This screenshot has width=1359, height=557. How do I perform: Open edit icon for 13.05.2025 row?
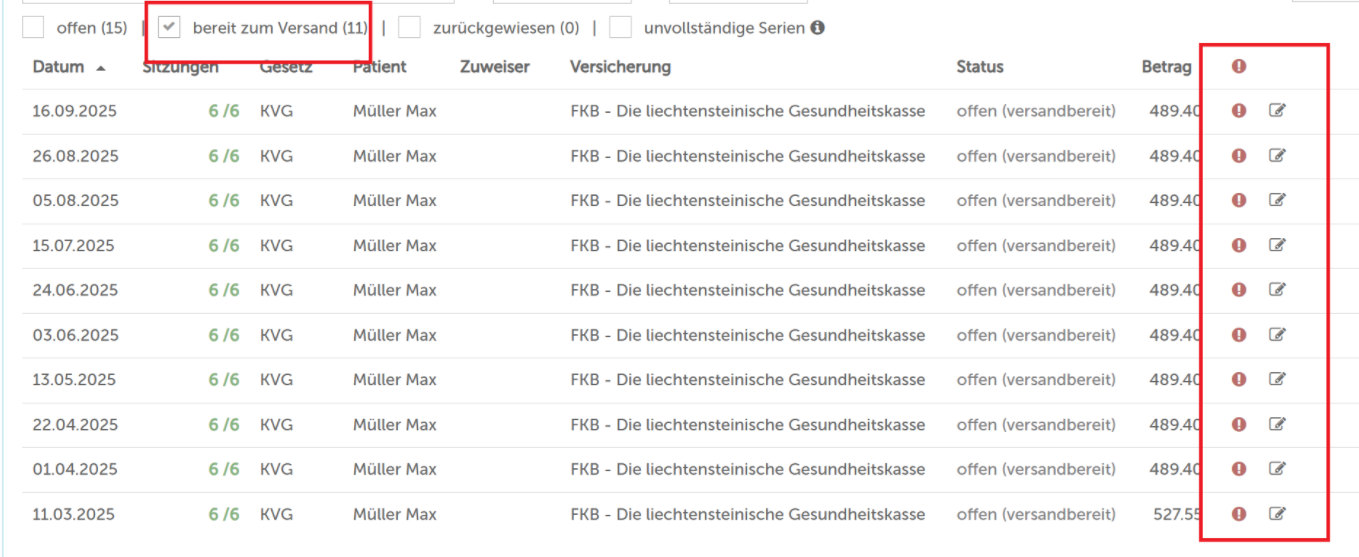[x=1276, y=379]
